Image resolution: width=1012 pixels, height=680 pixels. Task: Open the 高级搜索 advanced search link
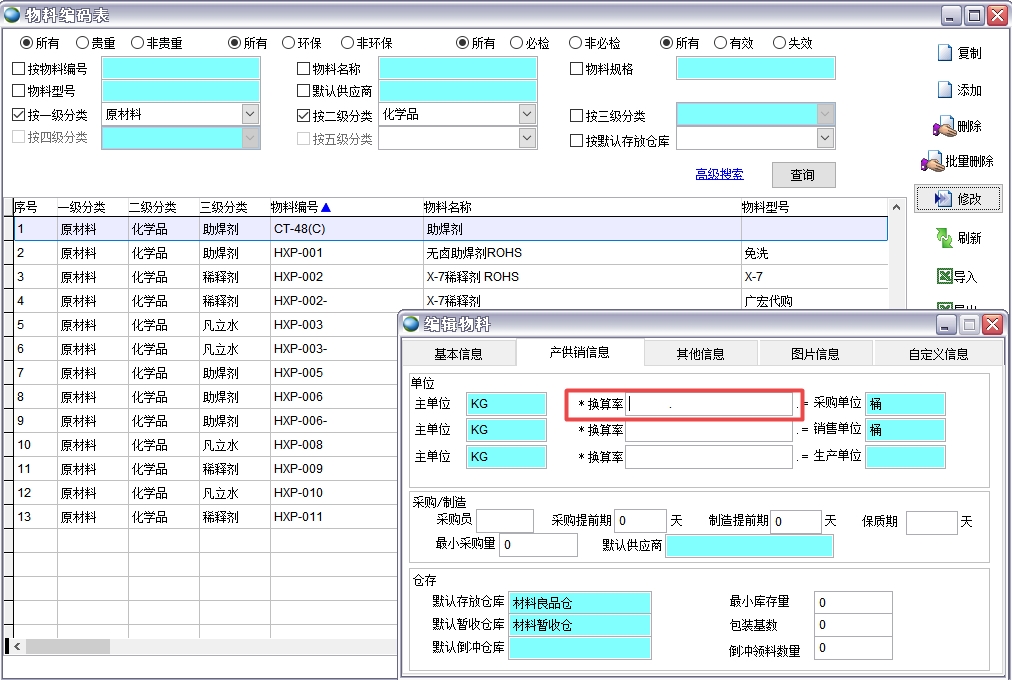pos(719,174)
